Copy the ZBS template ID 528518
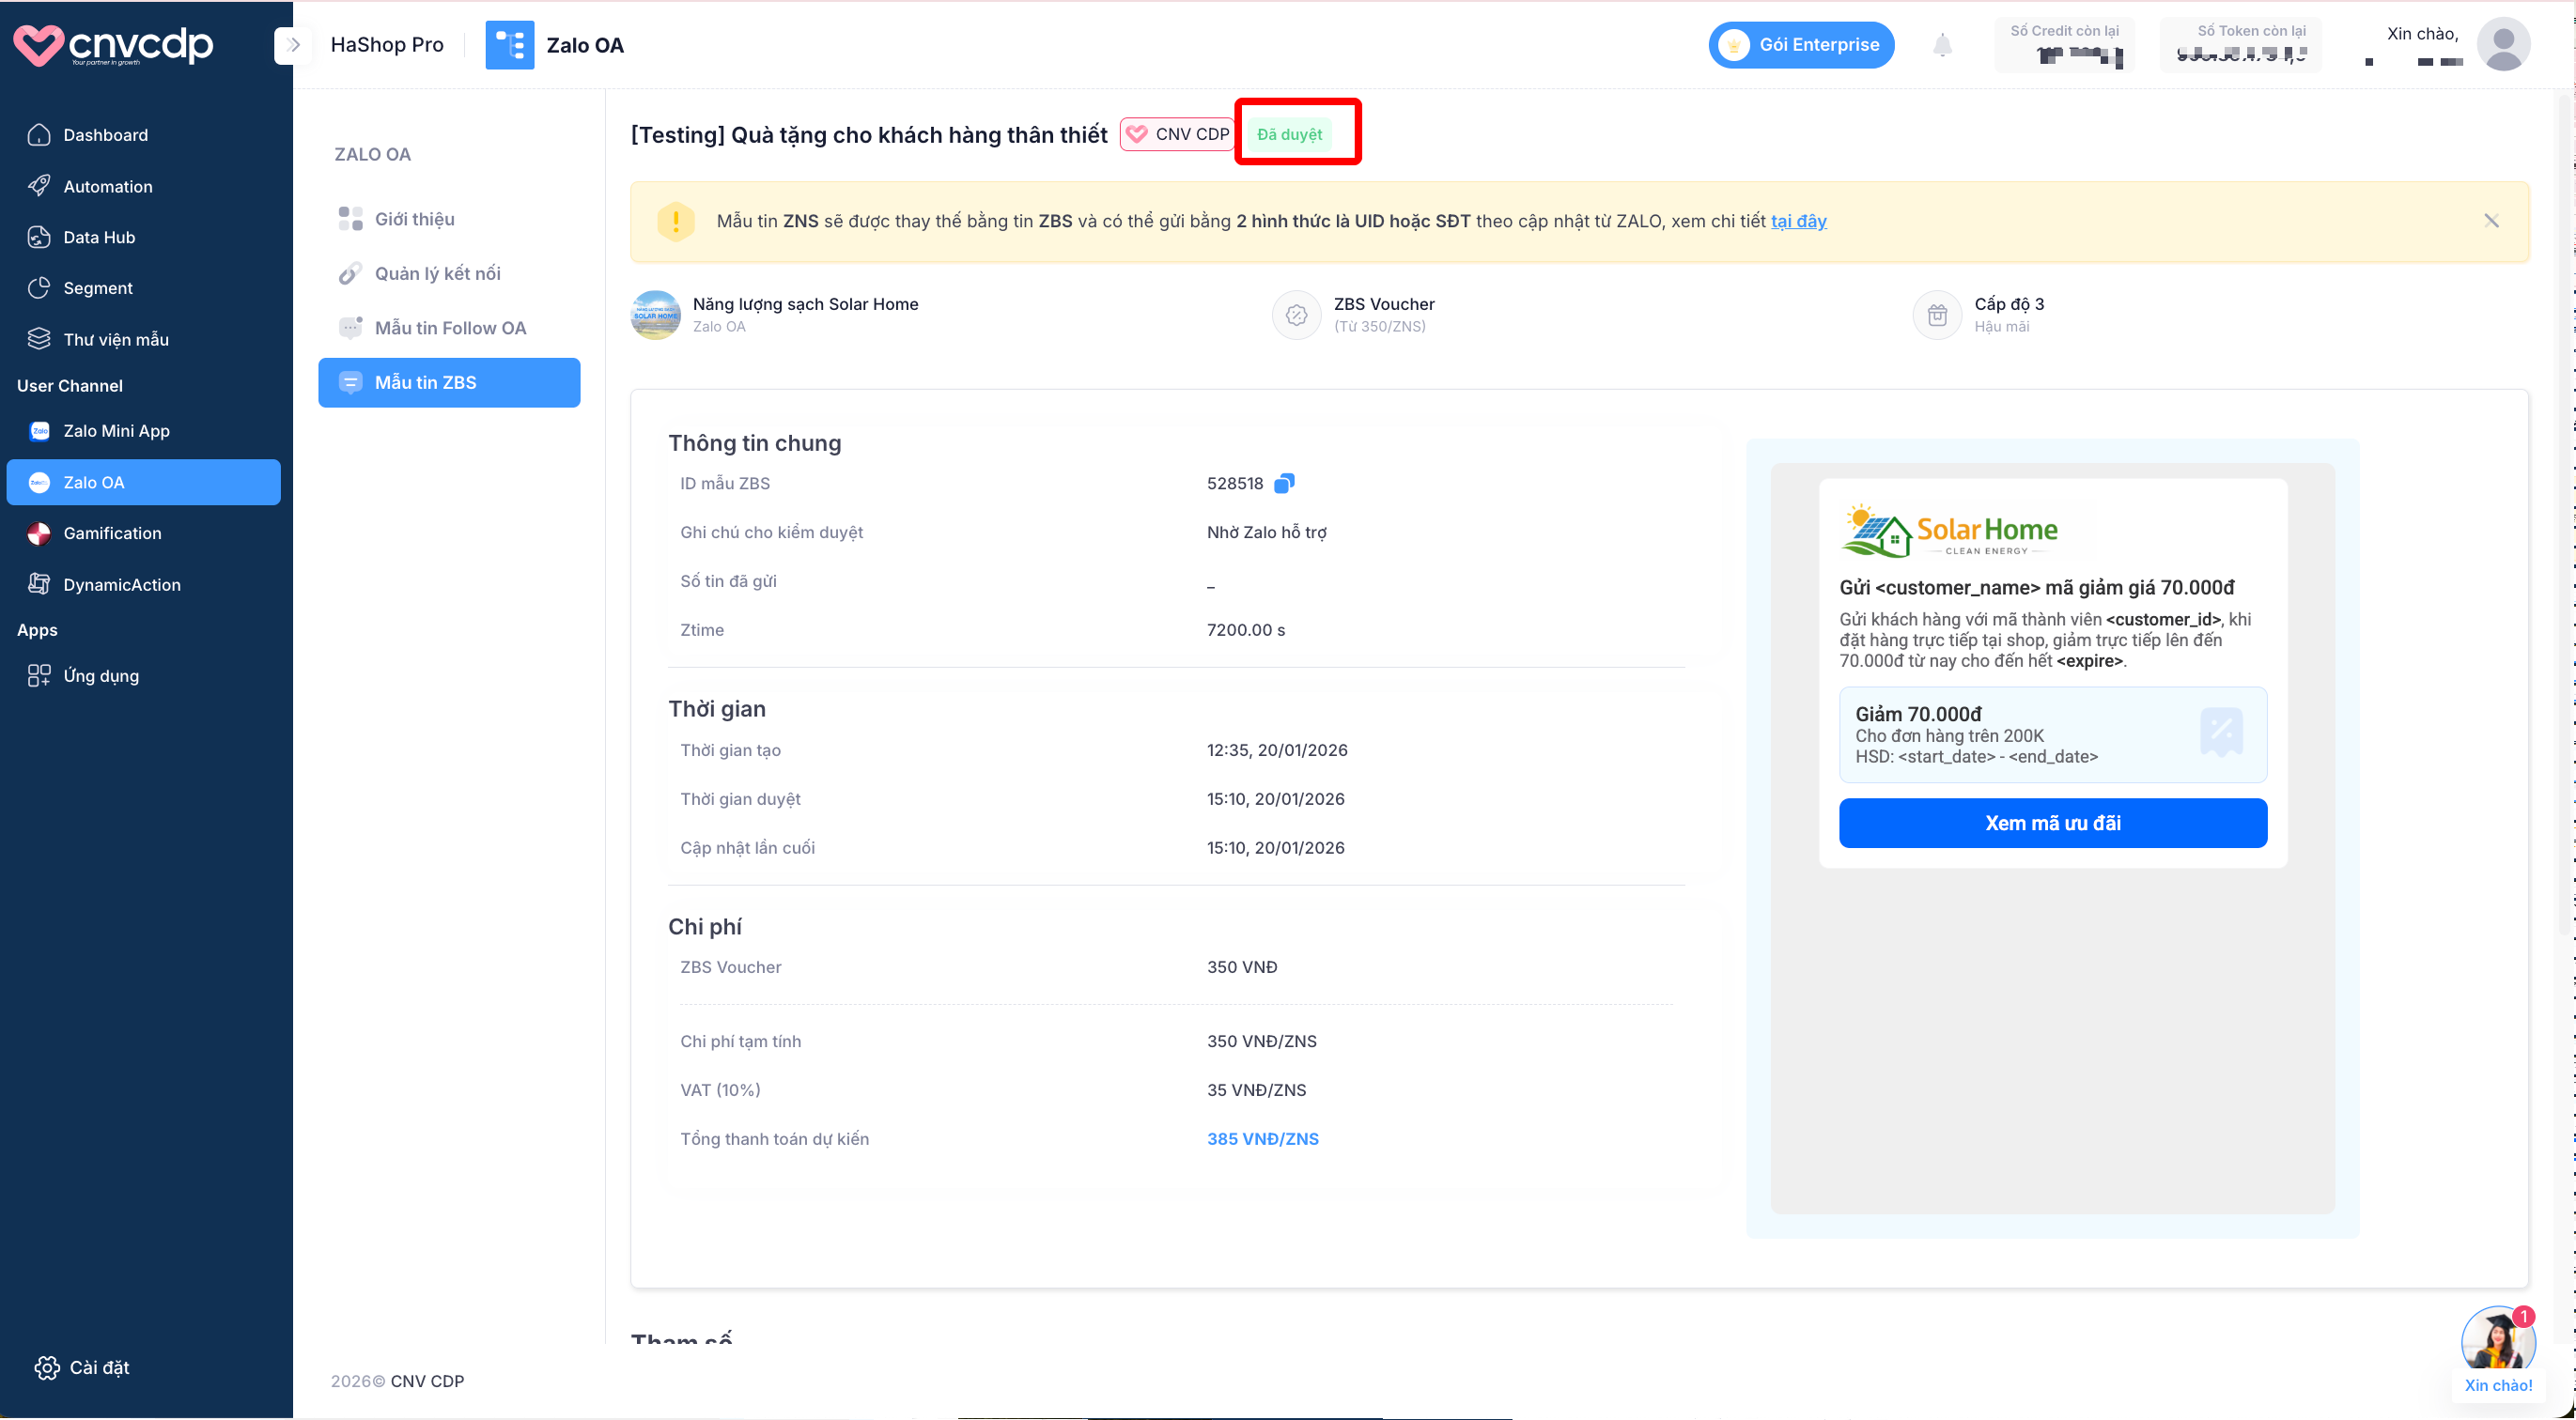This screenshot has width=2576, height=1420. (x=1284, y=484)
